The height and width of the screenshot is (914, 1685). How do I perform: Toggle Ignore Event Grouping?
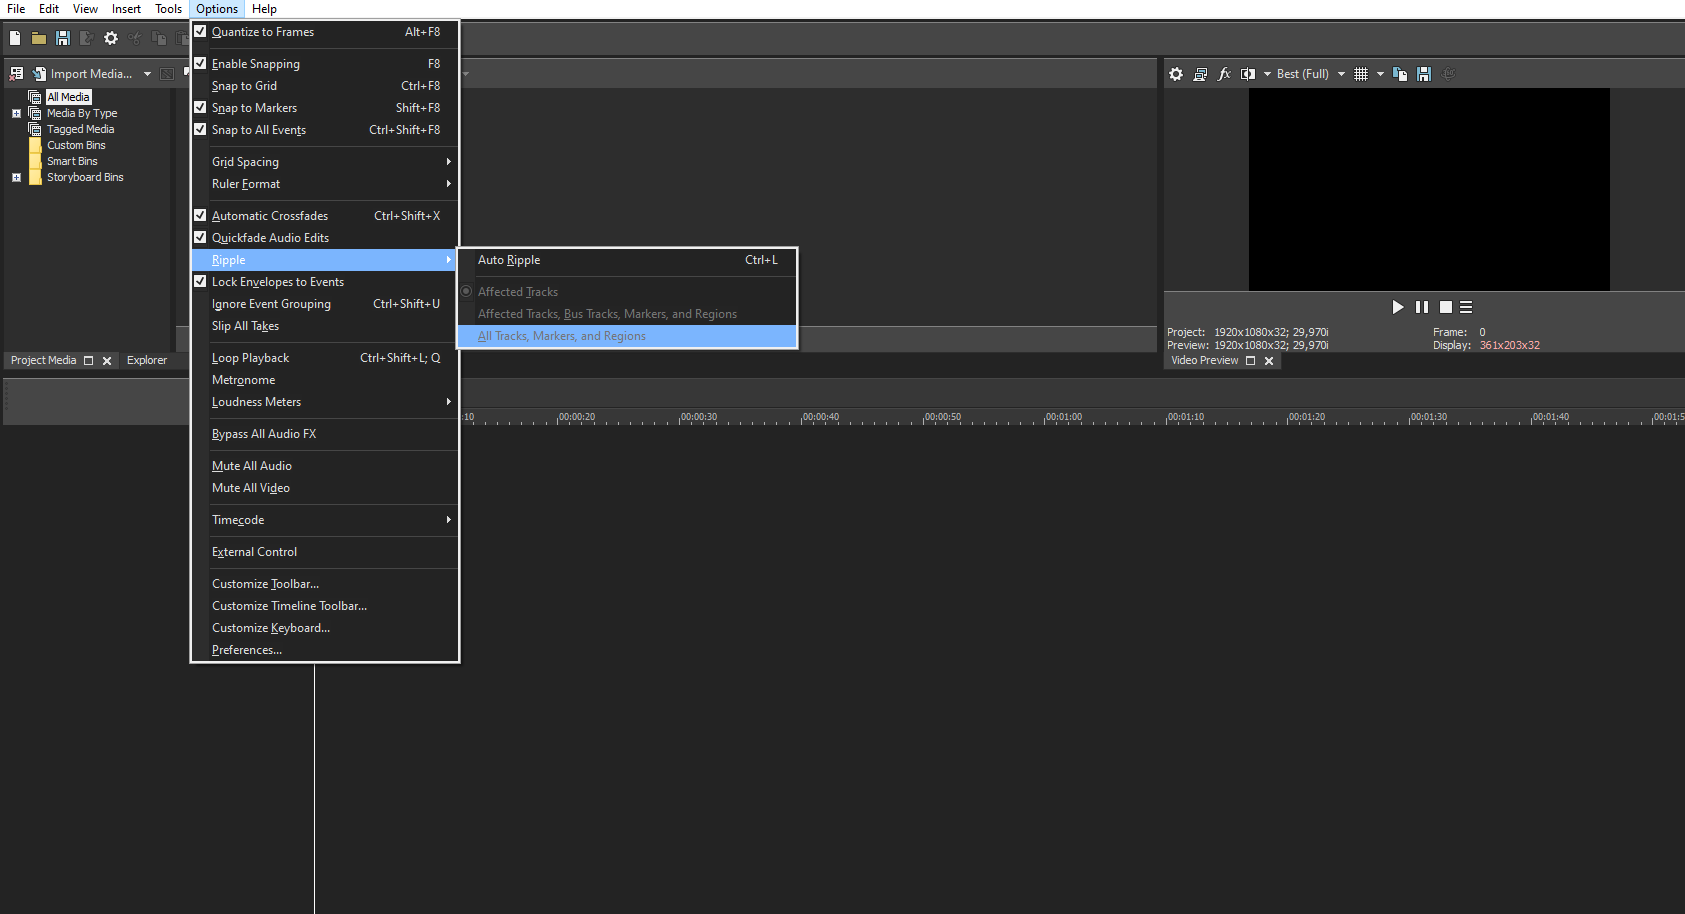click(x=325, y=304)
